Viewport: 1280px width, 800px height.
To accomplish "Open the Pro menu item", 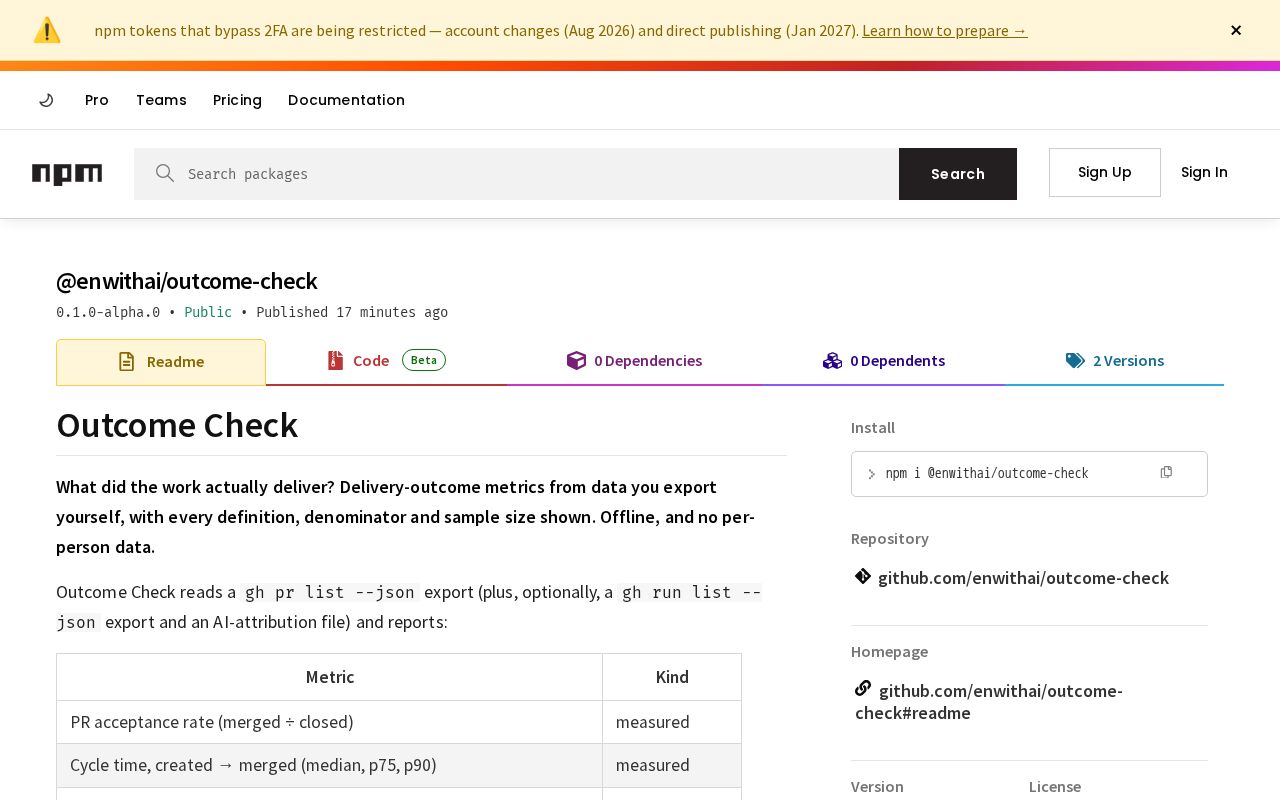I will click(97, 100).
